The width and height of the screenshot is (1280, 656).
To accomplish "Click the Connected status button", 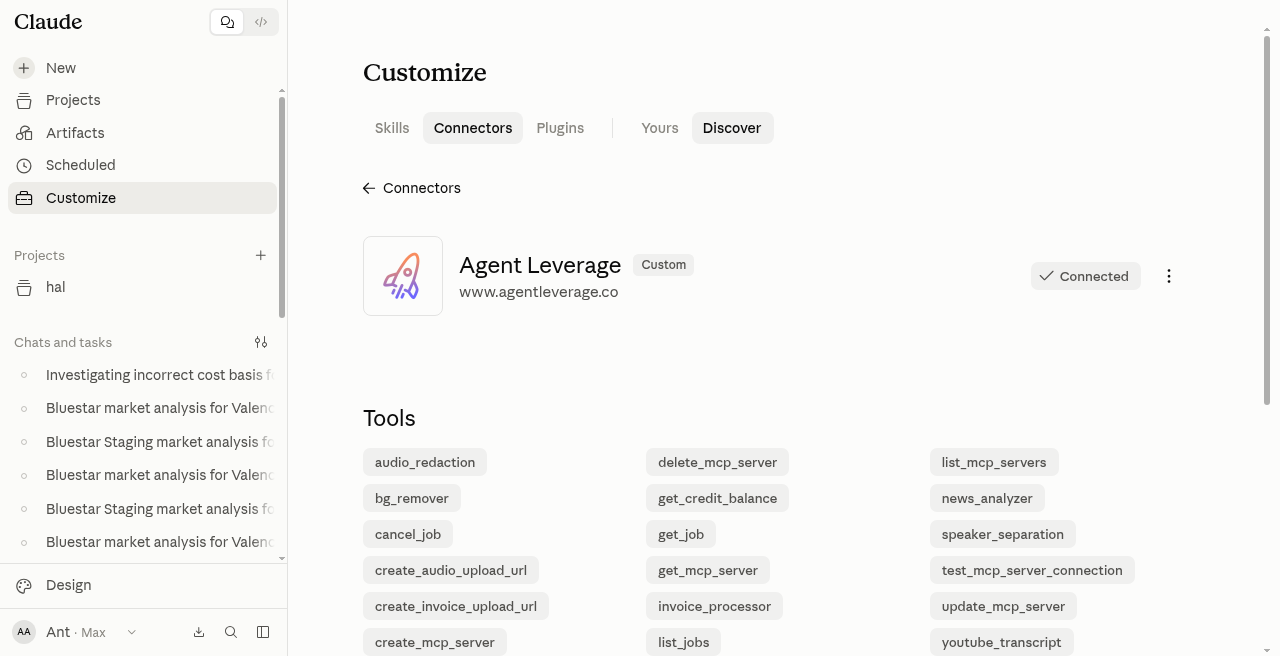I will point(1086,276).
